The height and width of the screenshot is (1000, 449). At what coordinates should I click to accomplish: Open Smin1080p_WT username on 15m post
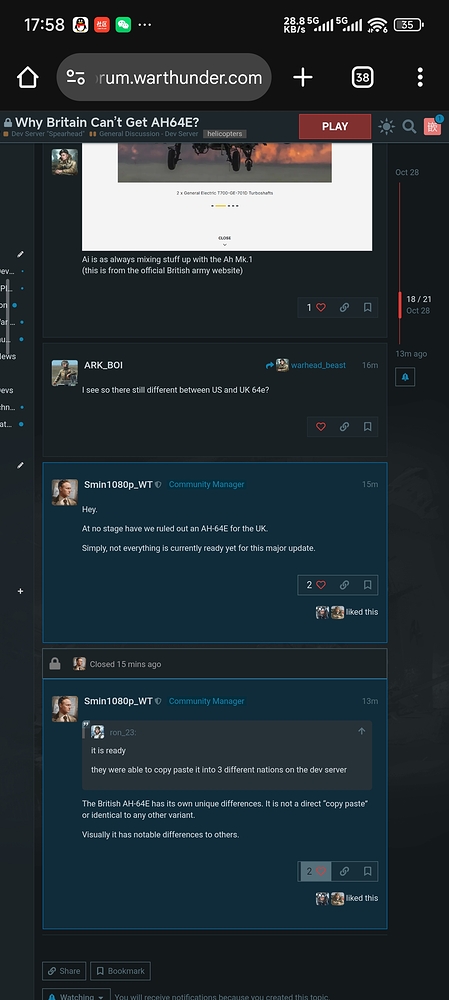[x=118, y=484]
